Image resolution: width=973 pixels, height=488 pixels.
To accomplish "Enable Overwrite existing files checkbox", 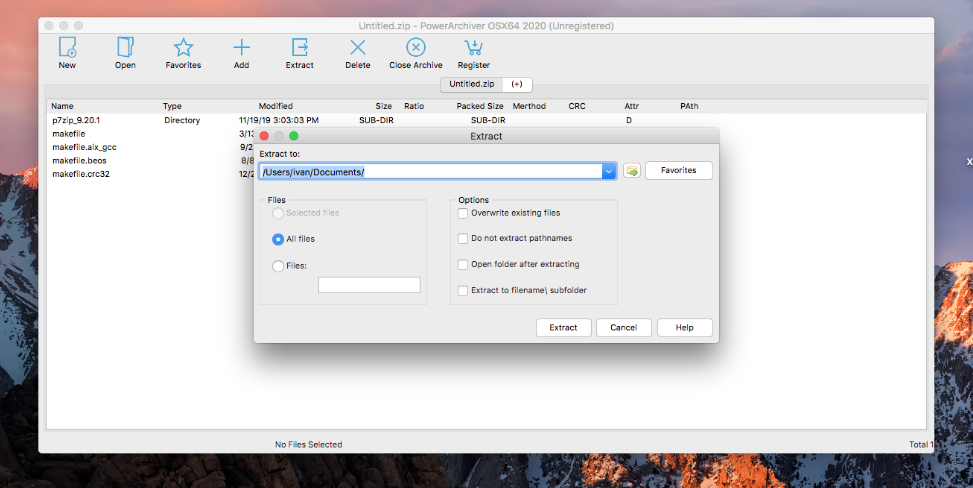I will click(463, 213).
